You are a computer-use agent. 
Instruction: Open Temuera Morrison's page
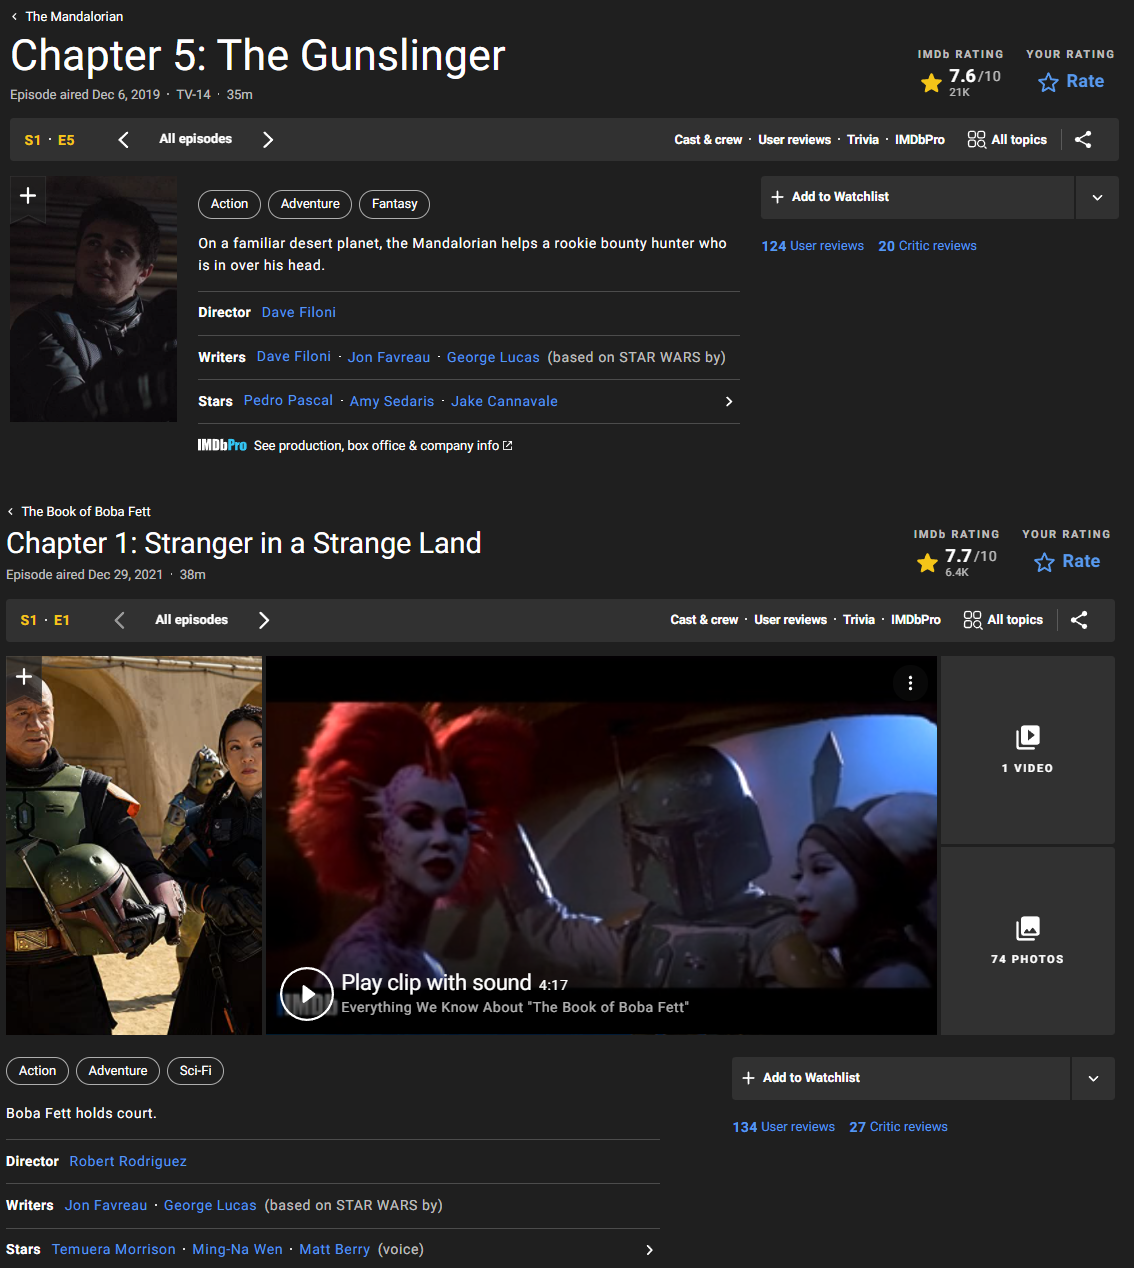click(x=114, y=1249)
